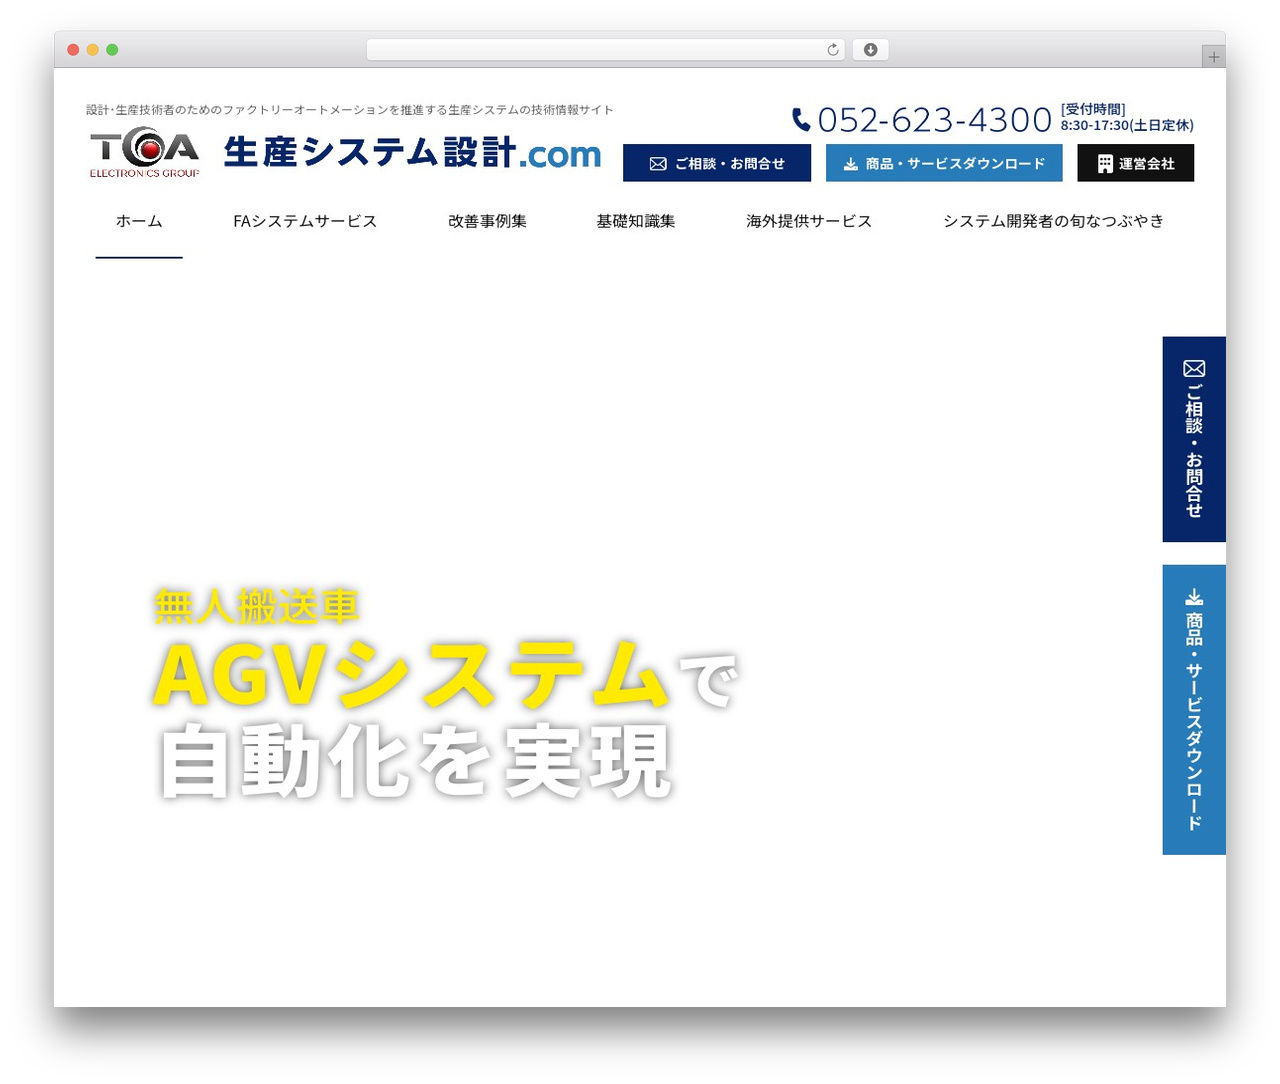Click header ご相談・お問合せ button

tap(717, 163)
